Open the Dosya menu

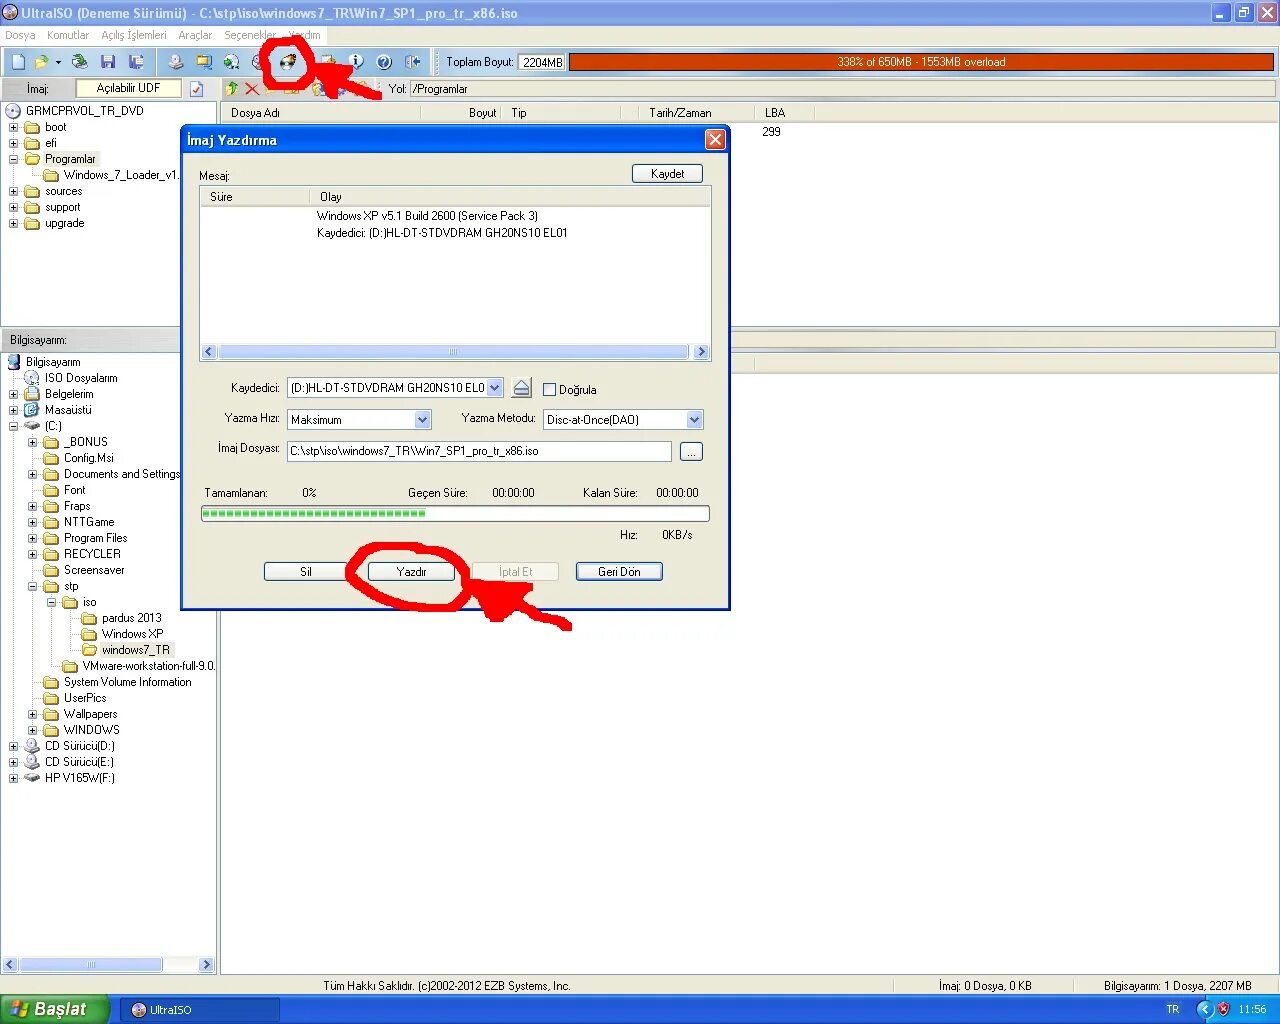[x=20, y=35]
